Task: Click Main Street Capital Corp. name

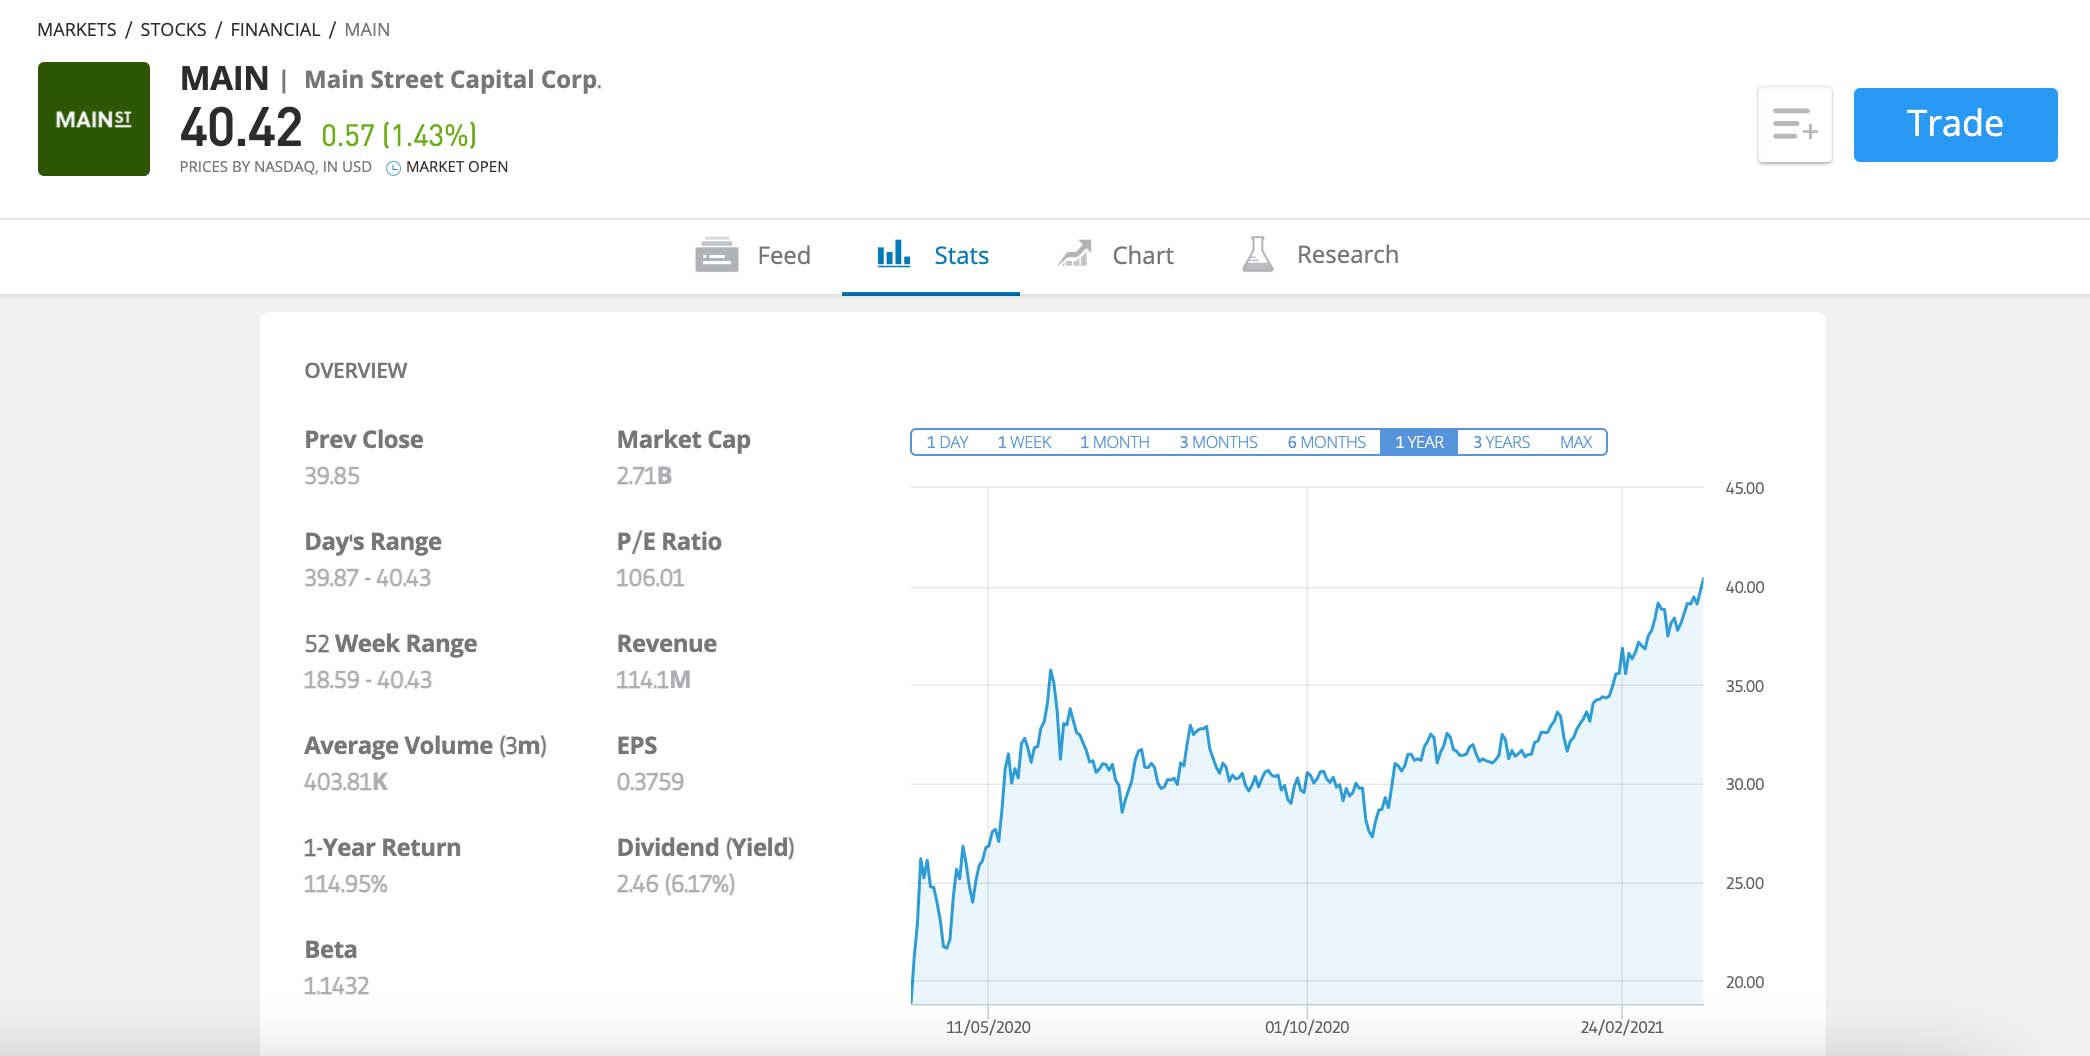Action: [453, 80]
